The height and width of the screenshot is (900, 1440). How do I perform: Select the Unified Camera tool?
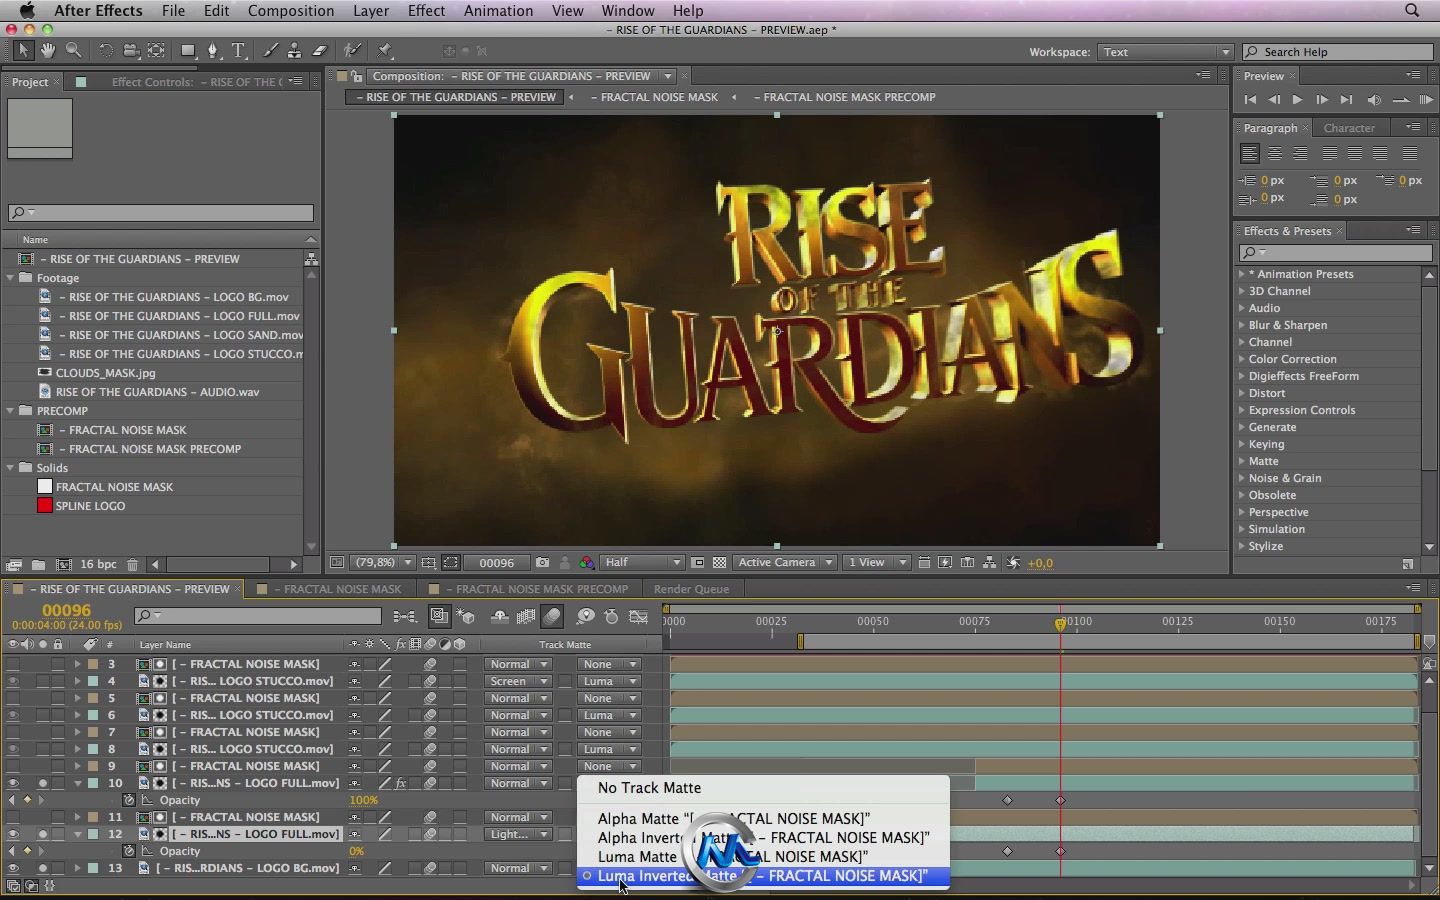point(131,50)
